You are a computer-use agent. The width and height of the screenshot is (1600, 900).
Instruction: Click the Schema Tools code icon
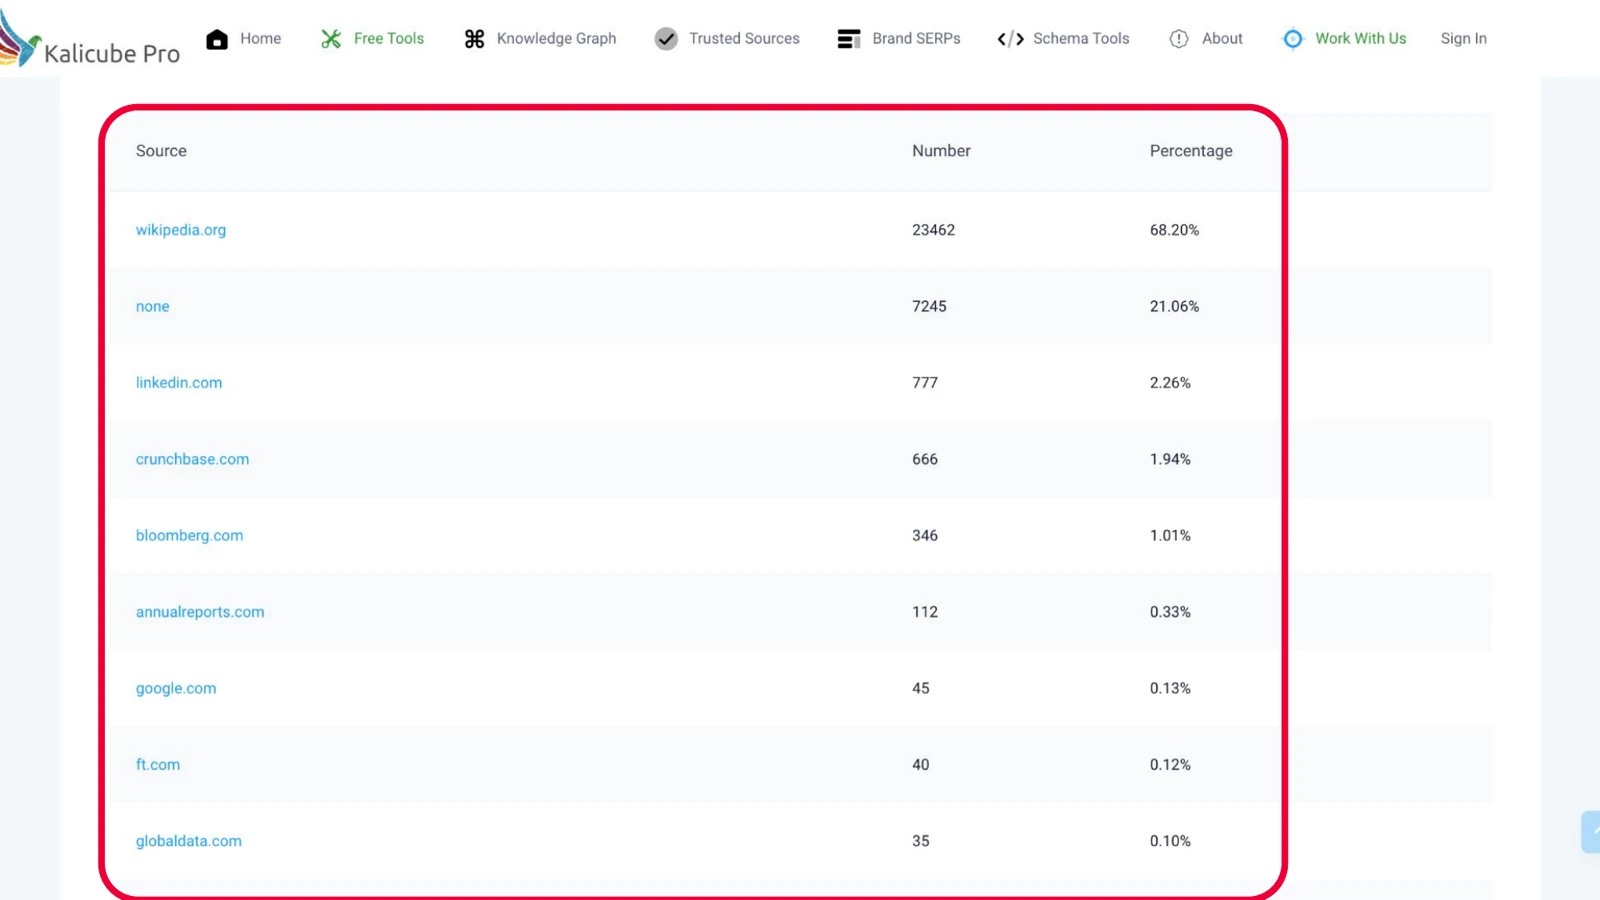click(x=1011, y=39)
